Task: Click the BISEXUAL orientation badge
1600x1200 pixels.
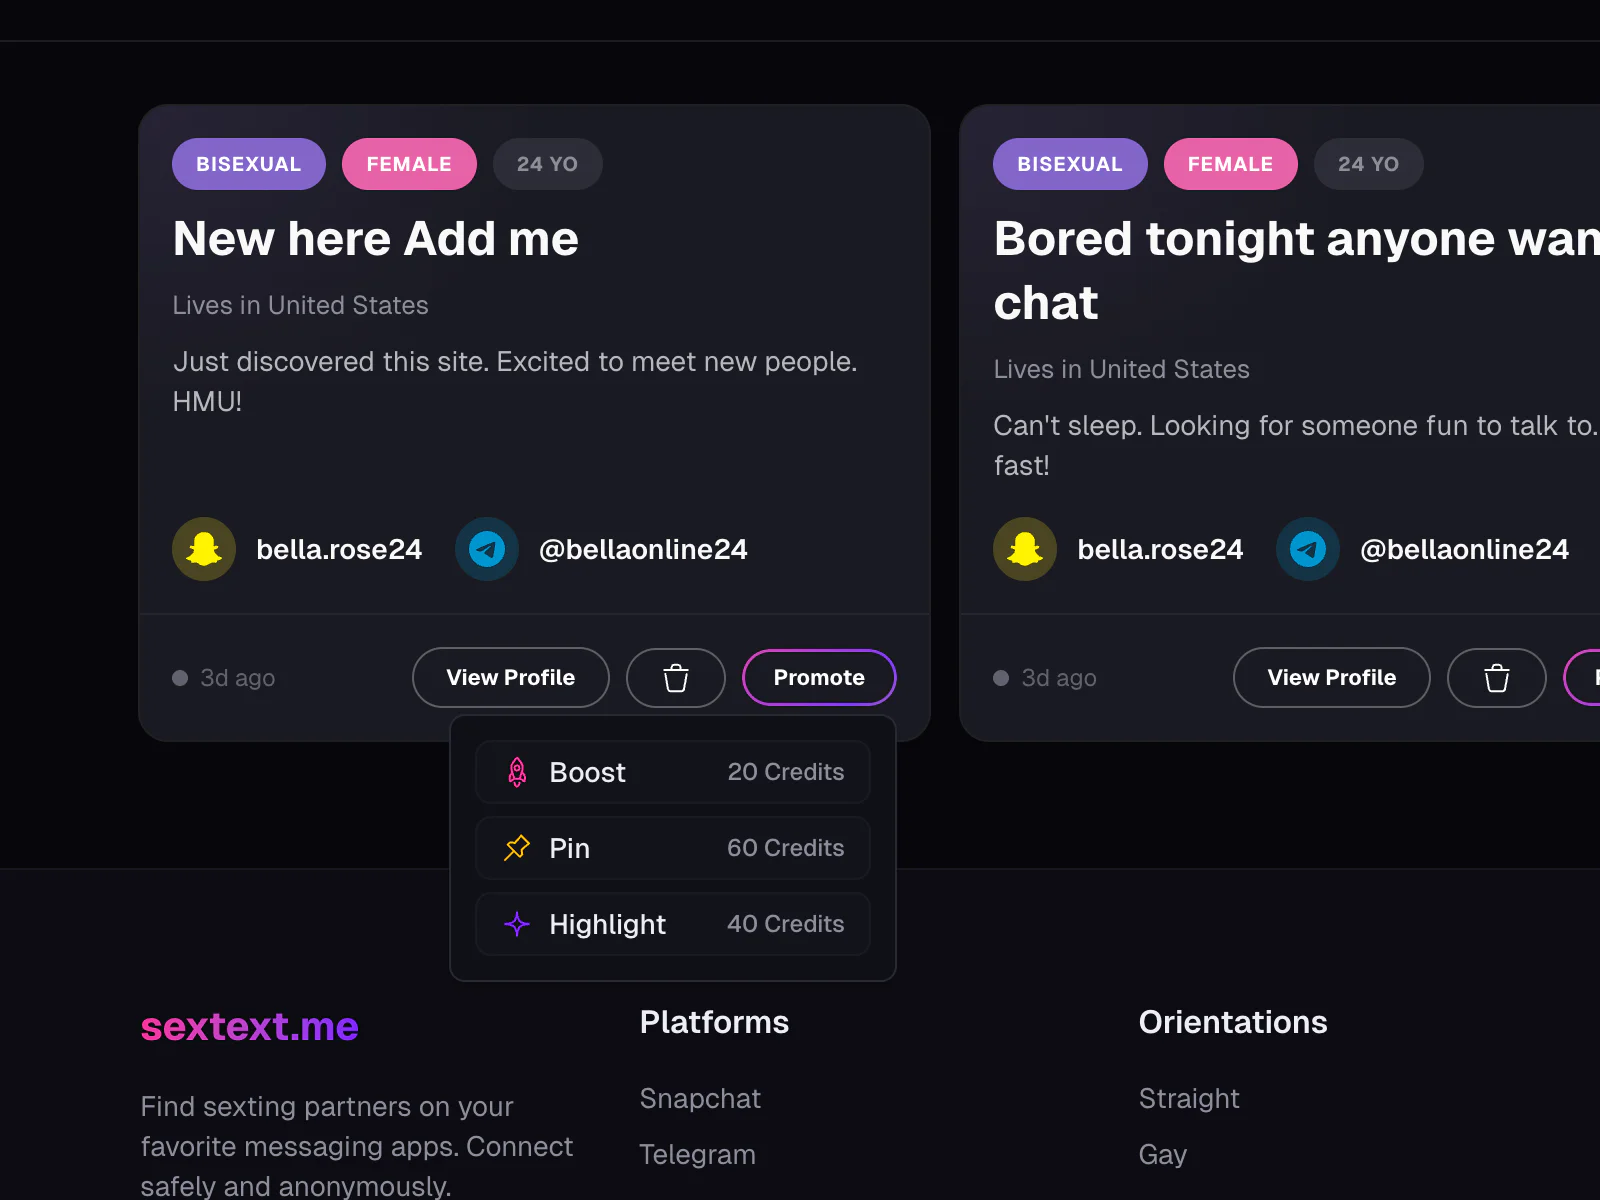Action: [x=248, y=163]
